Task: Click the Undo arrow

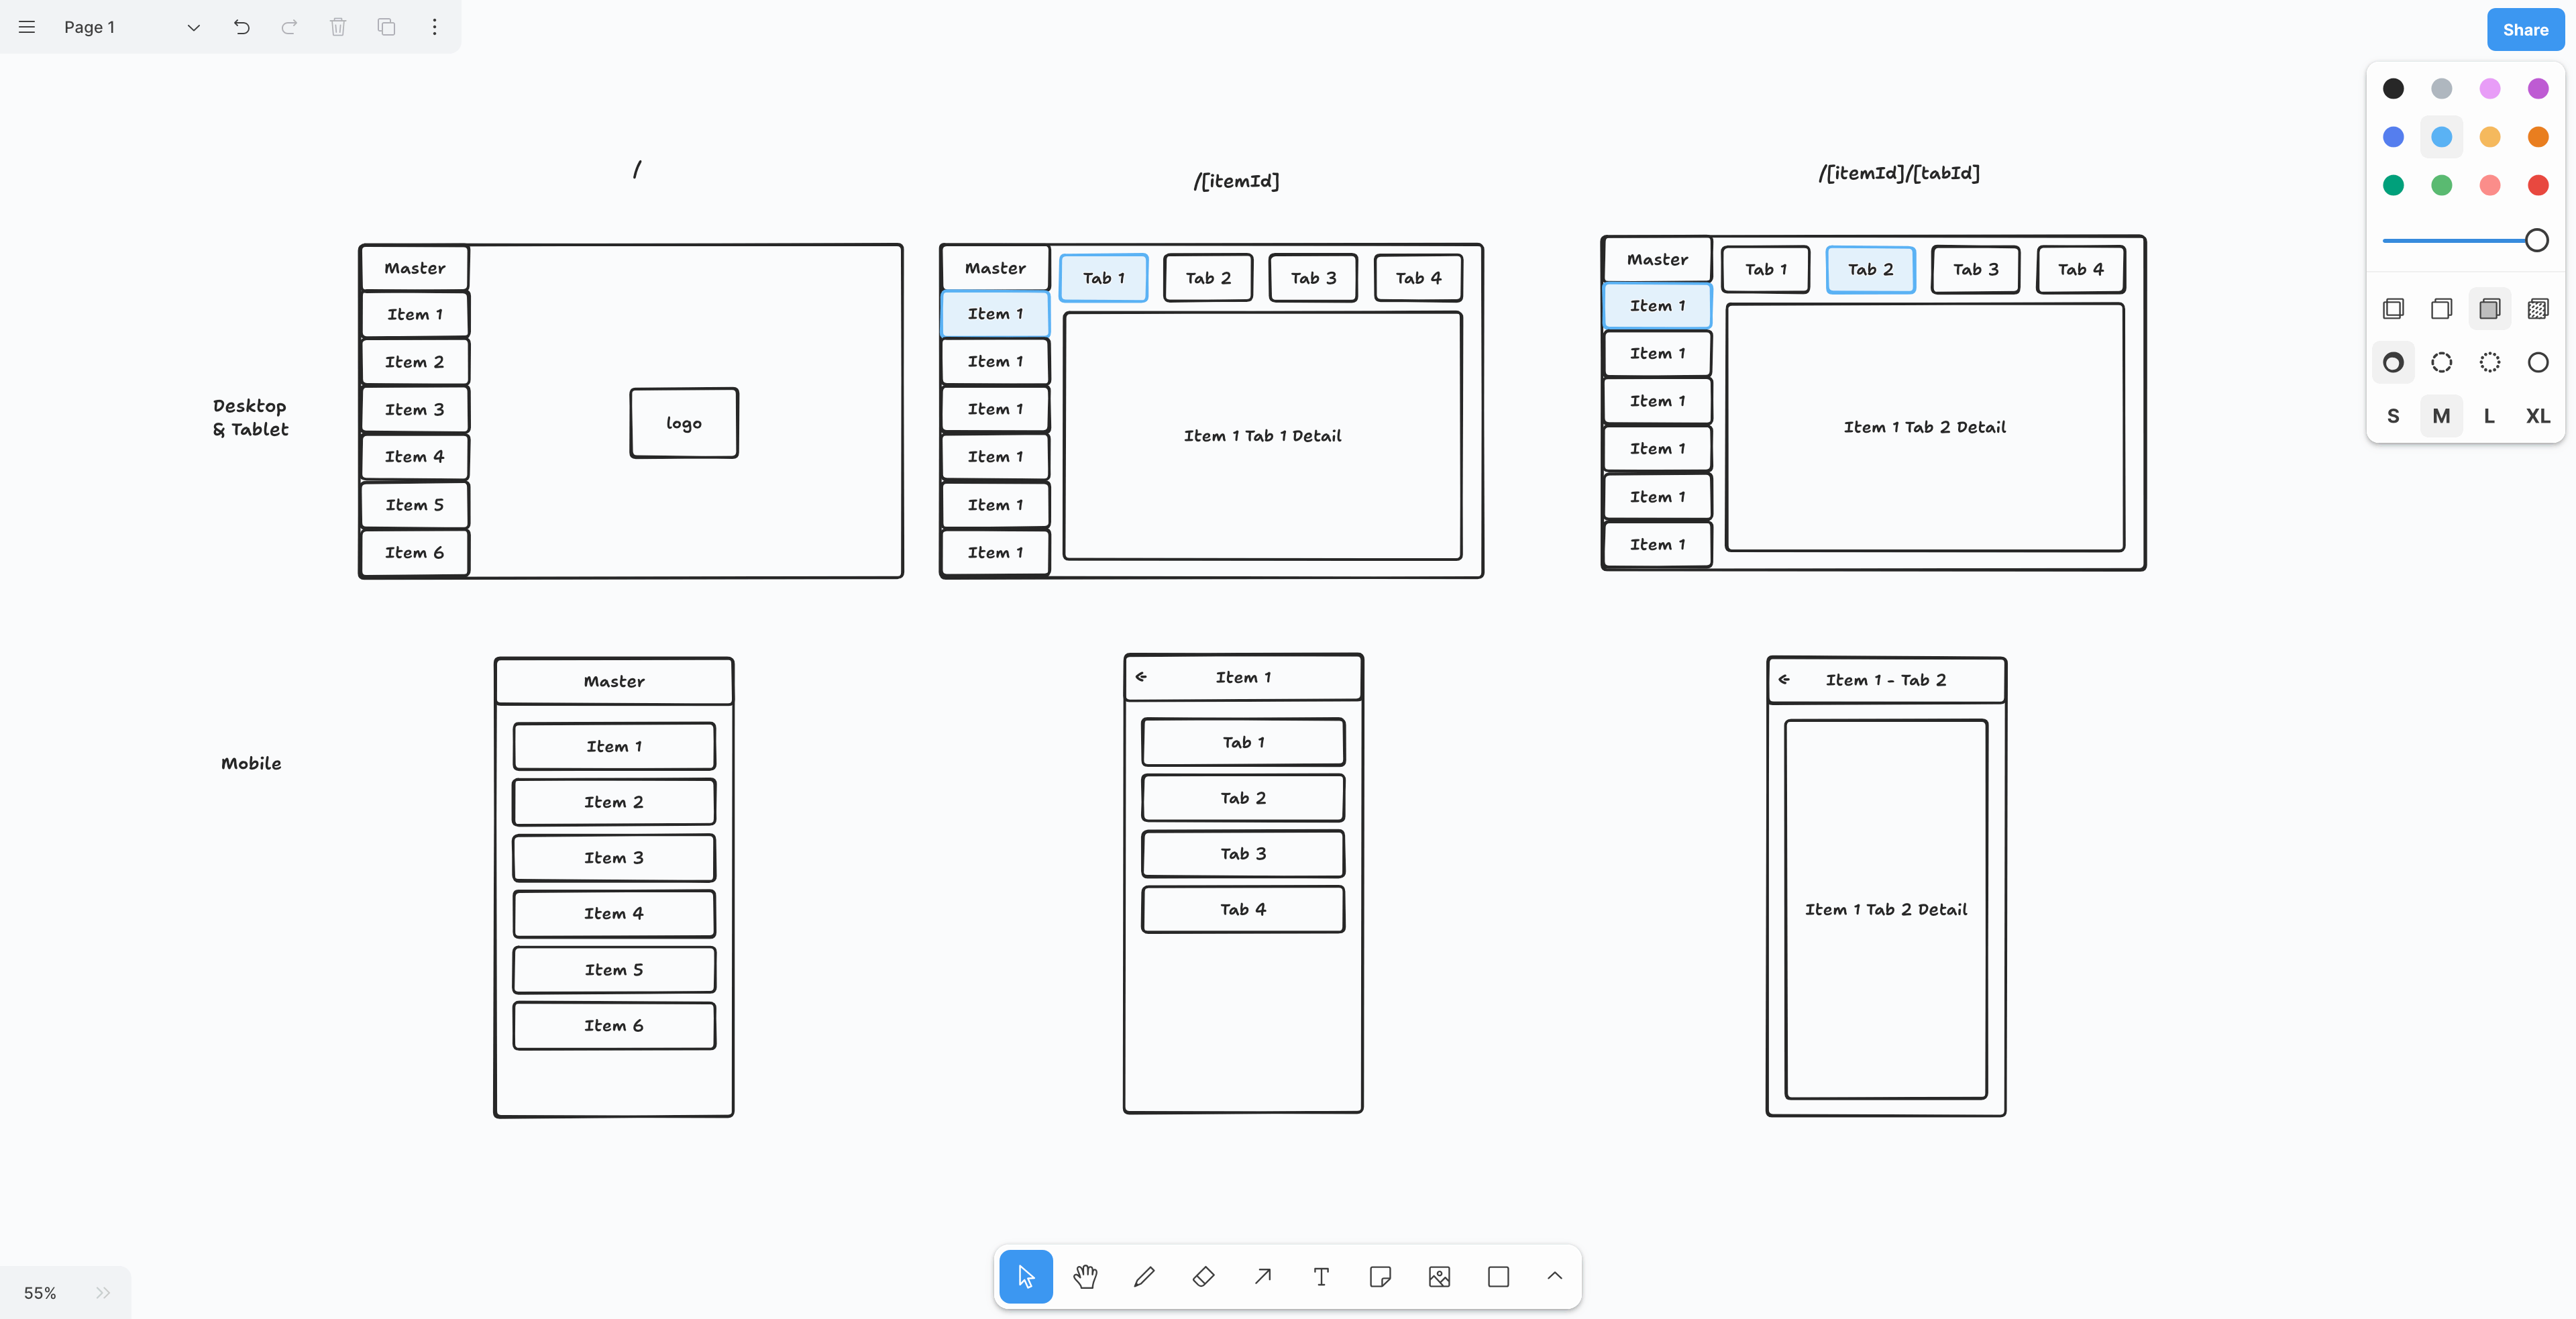Action: (241, 27)
